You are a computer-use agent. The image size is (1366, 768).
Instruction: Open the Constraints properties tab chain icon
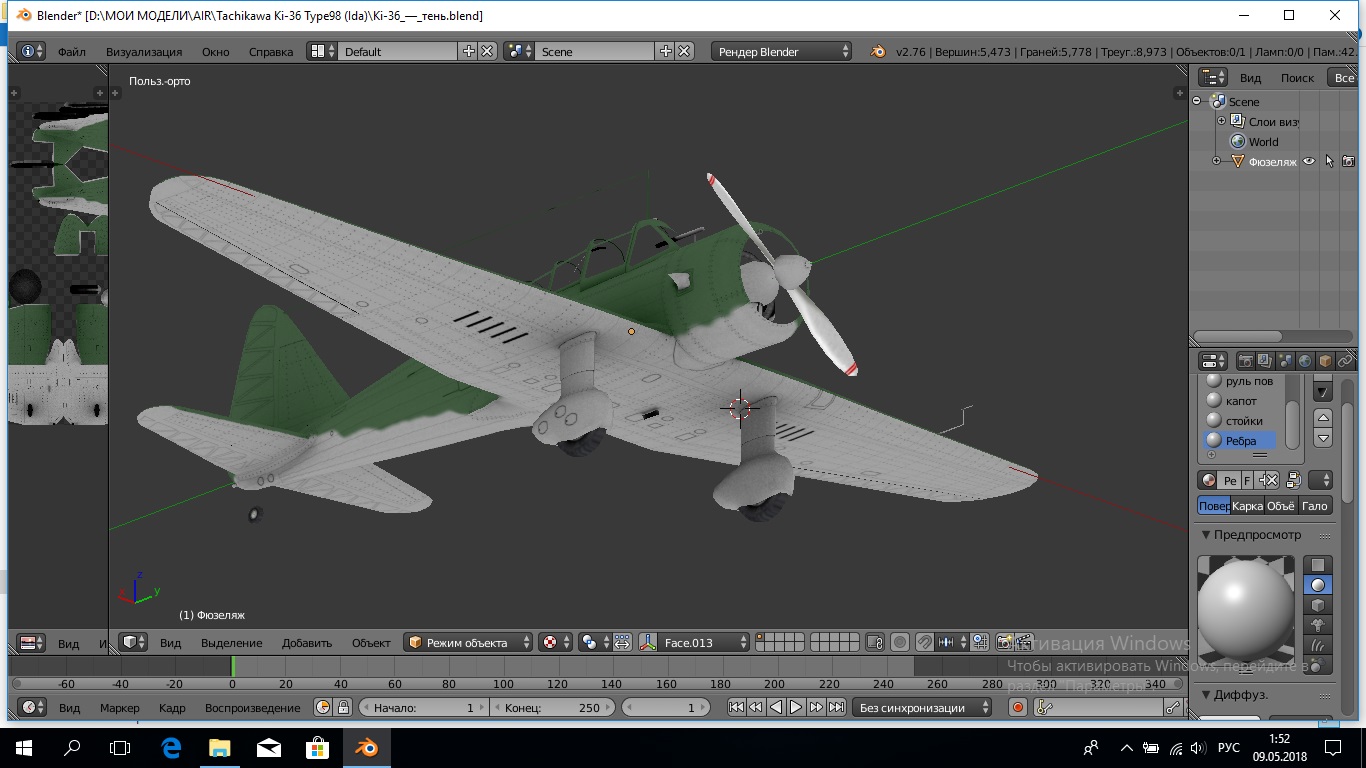[x=1345, y=361]
